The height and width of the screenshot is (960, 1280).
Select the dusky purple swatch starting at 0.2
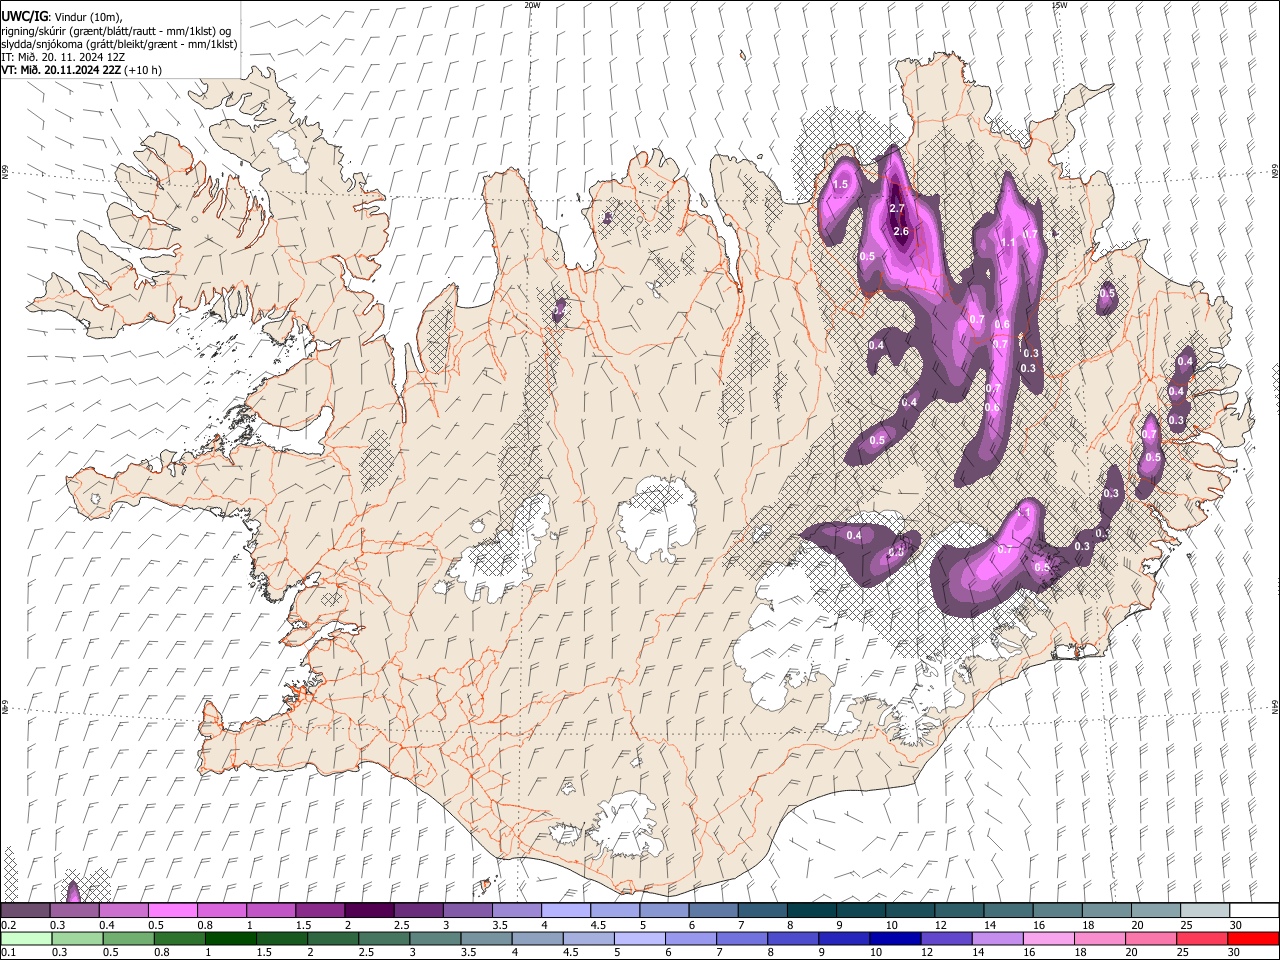pyautogui.click(x=25, y=911)
